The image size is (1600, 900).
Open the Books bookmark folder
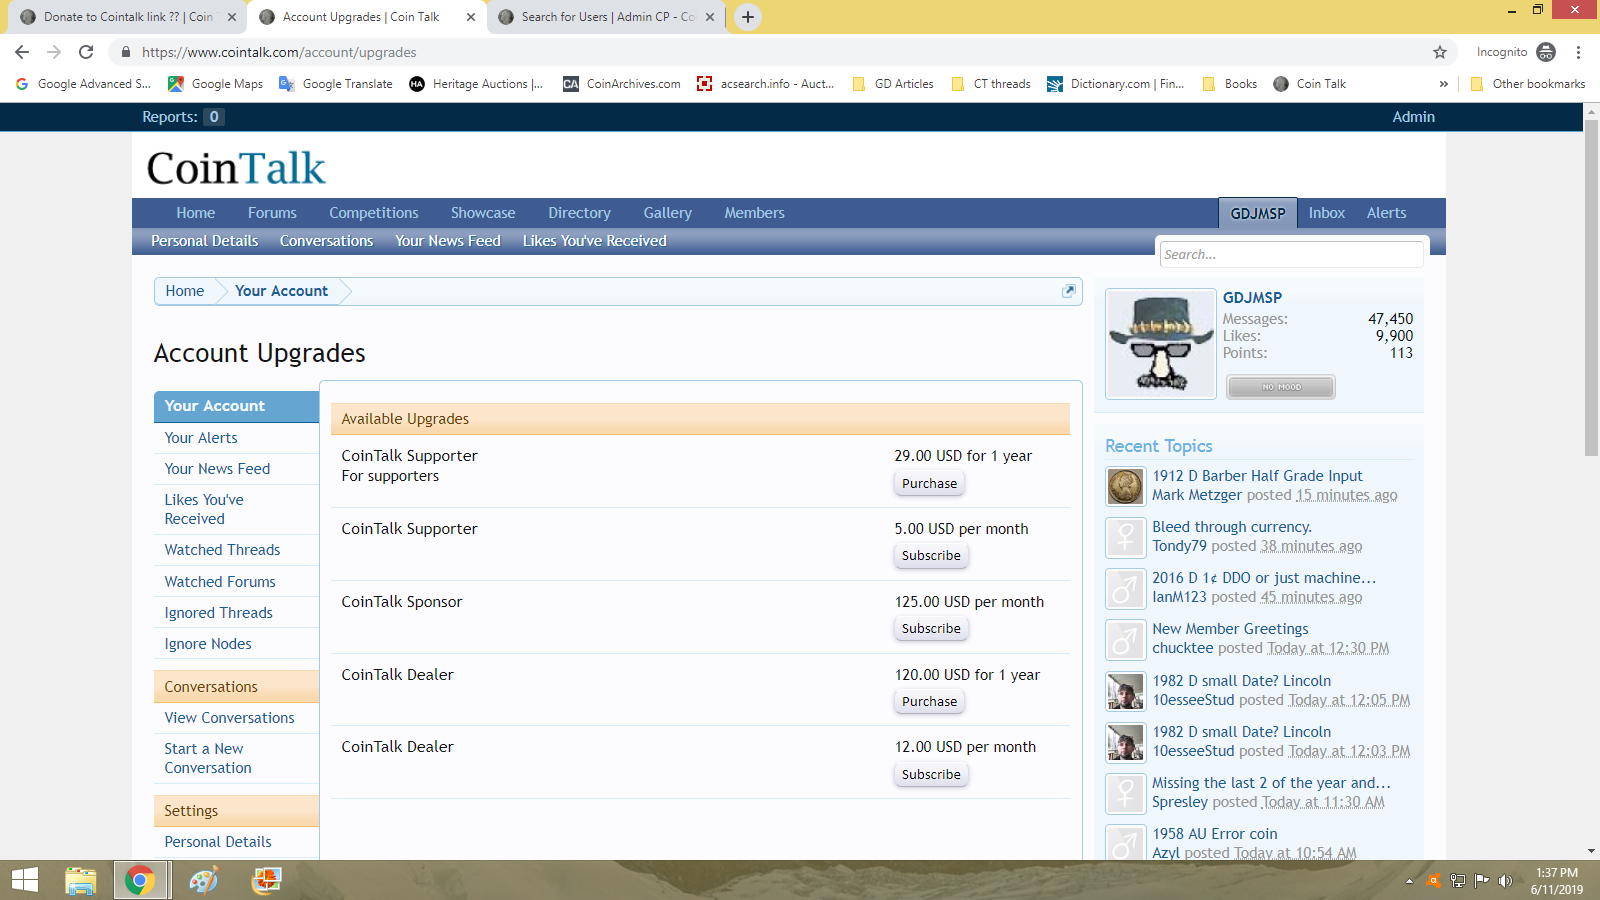1230,84
